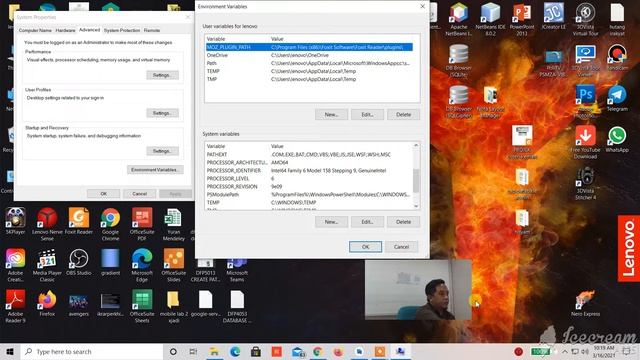Switch to the Hardware tab

pyautogui.click(x=65, y=30)
